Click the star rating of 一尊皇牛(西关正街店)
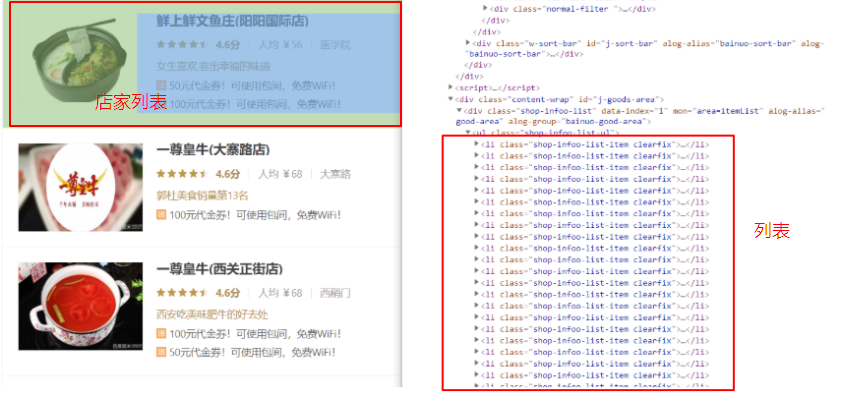Image resolution: width=847 pixels, height=402 pixels. point(183,293)
